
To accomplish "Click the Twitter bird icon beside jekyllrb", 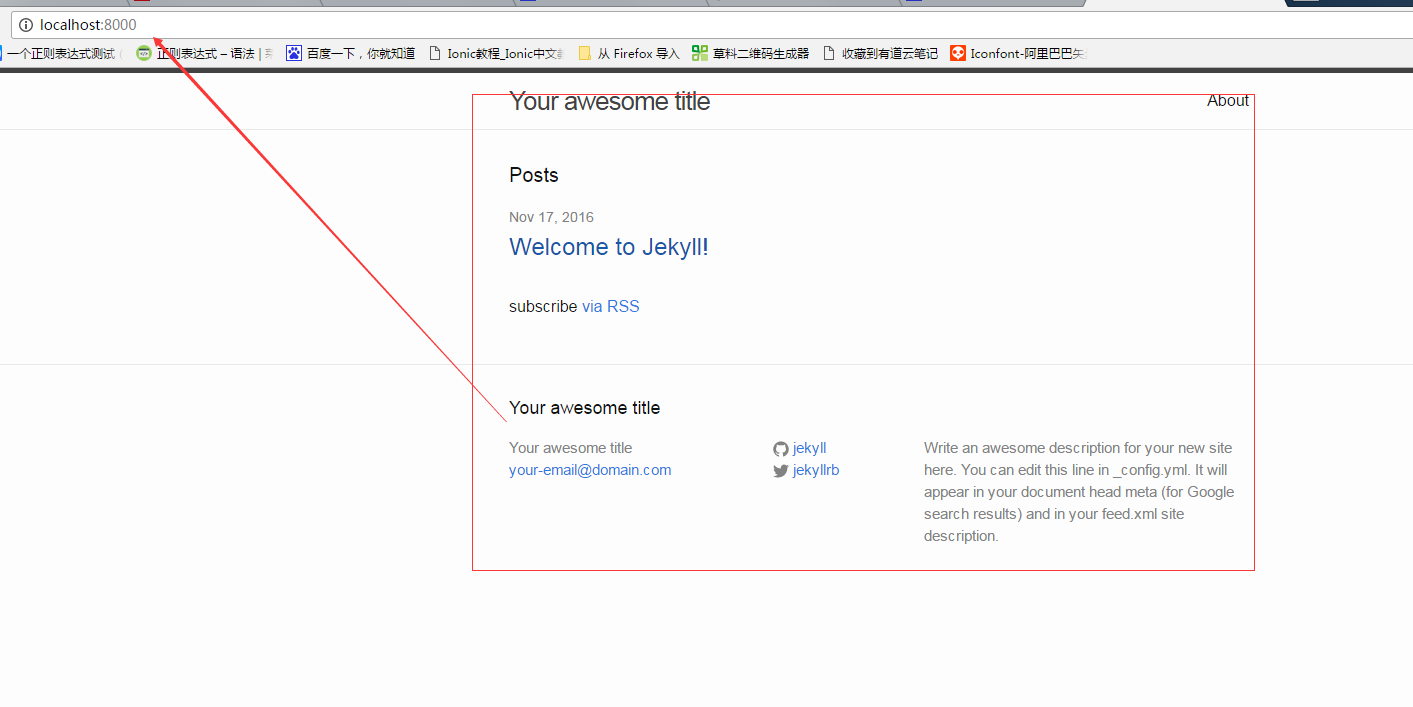I will [x=781, y=471].
